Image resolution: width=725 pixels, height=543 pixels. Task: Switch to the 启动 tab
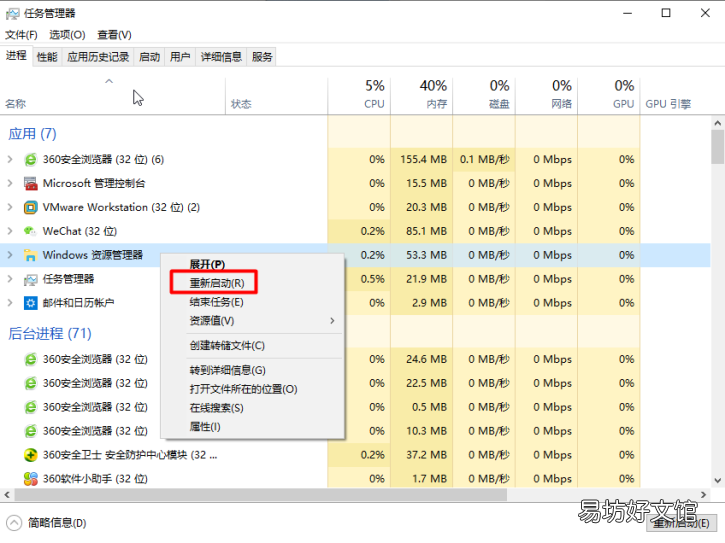[149, 57]
